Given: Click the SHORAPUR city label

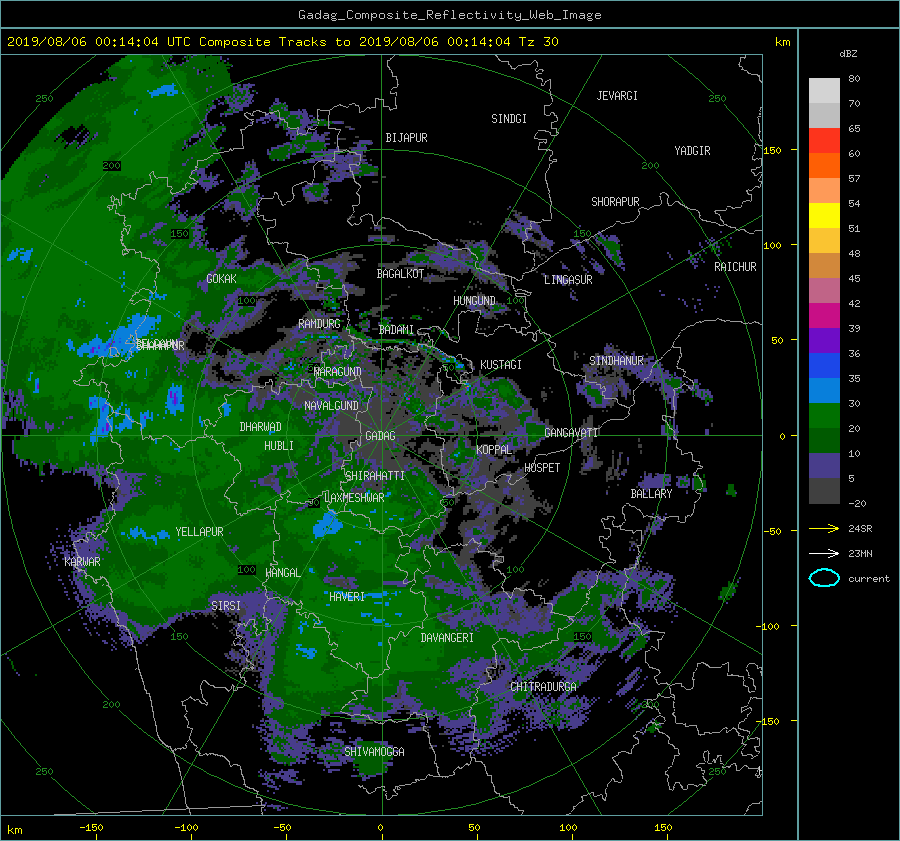Looking at the screenshot, I should (x=615, y=202).
